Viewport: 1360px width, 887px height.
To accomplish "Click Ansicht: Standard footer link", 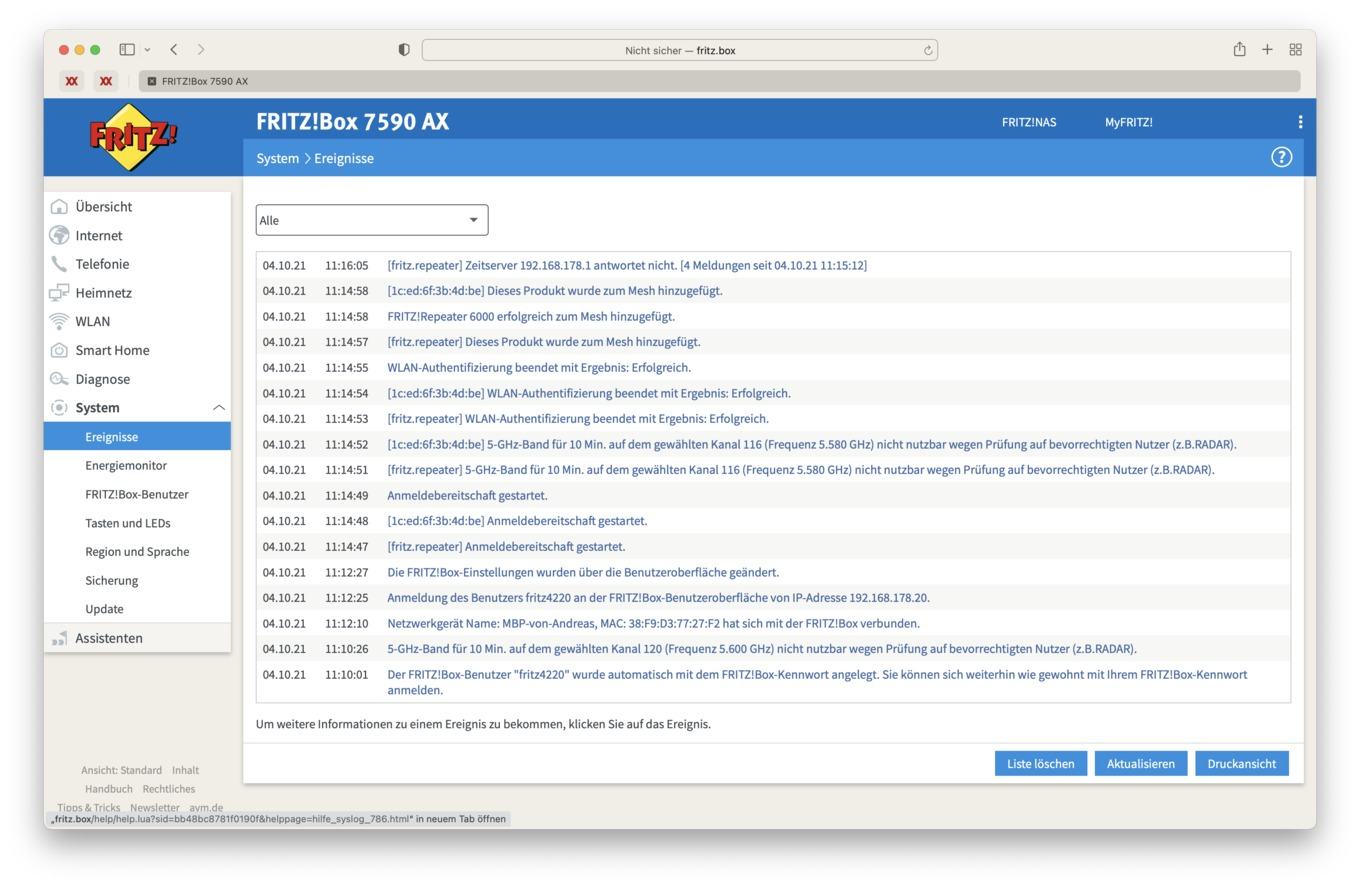I will [x=121, y=770].
